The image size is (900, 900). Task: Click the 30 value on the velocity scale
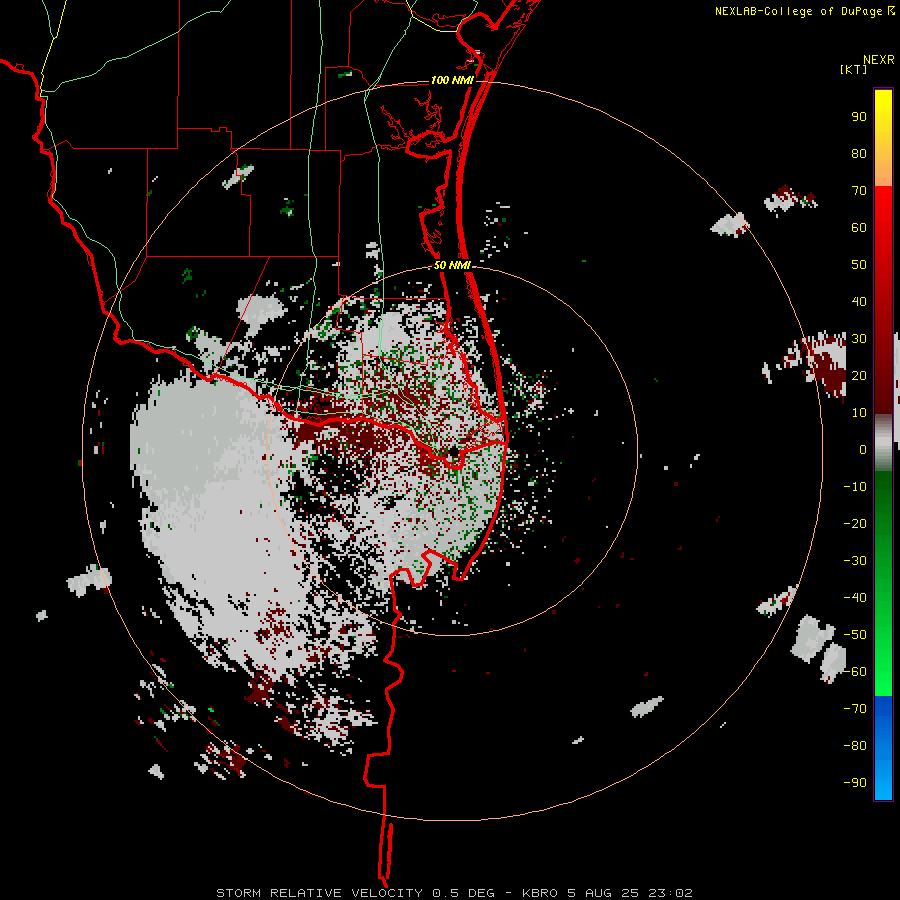pos(859,339)
